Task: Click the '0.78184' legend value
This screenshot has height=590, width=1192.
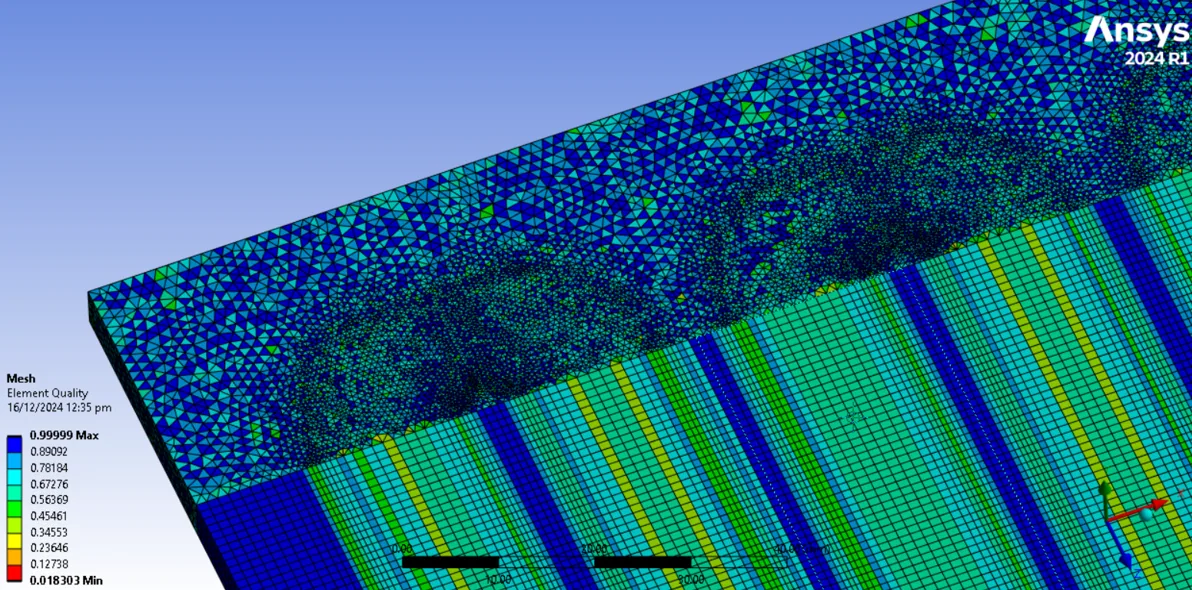Action: pos(50,468)
